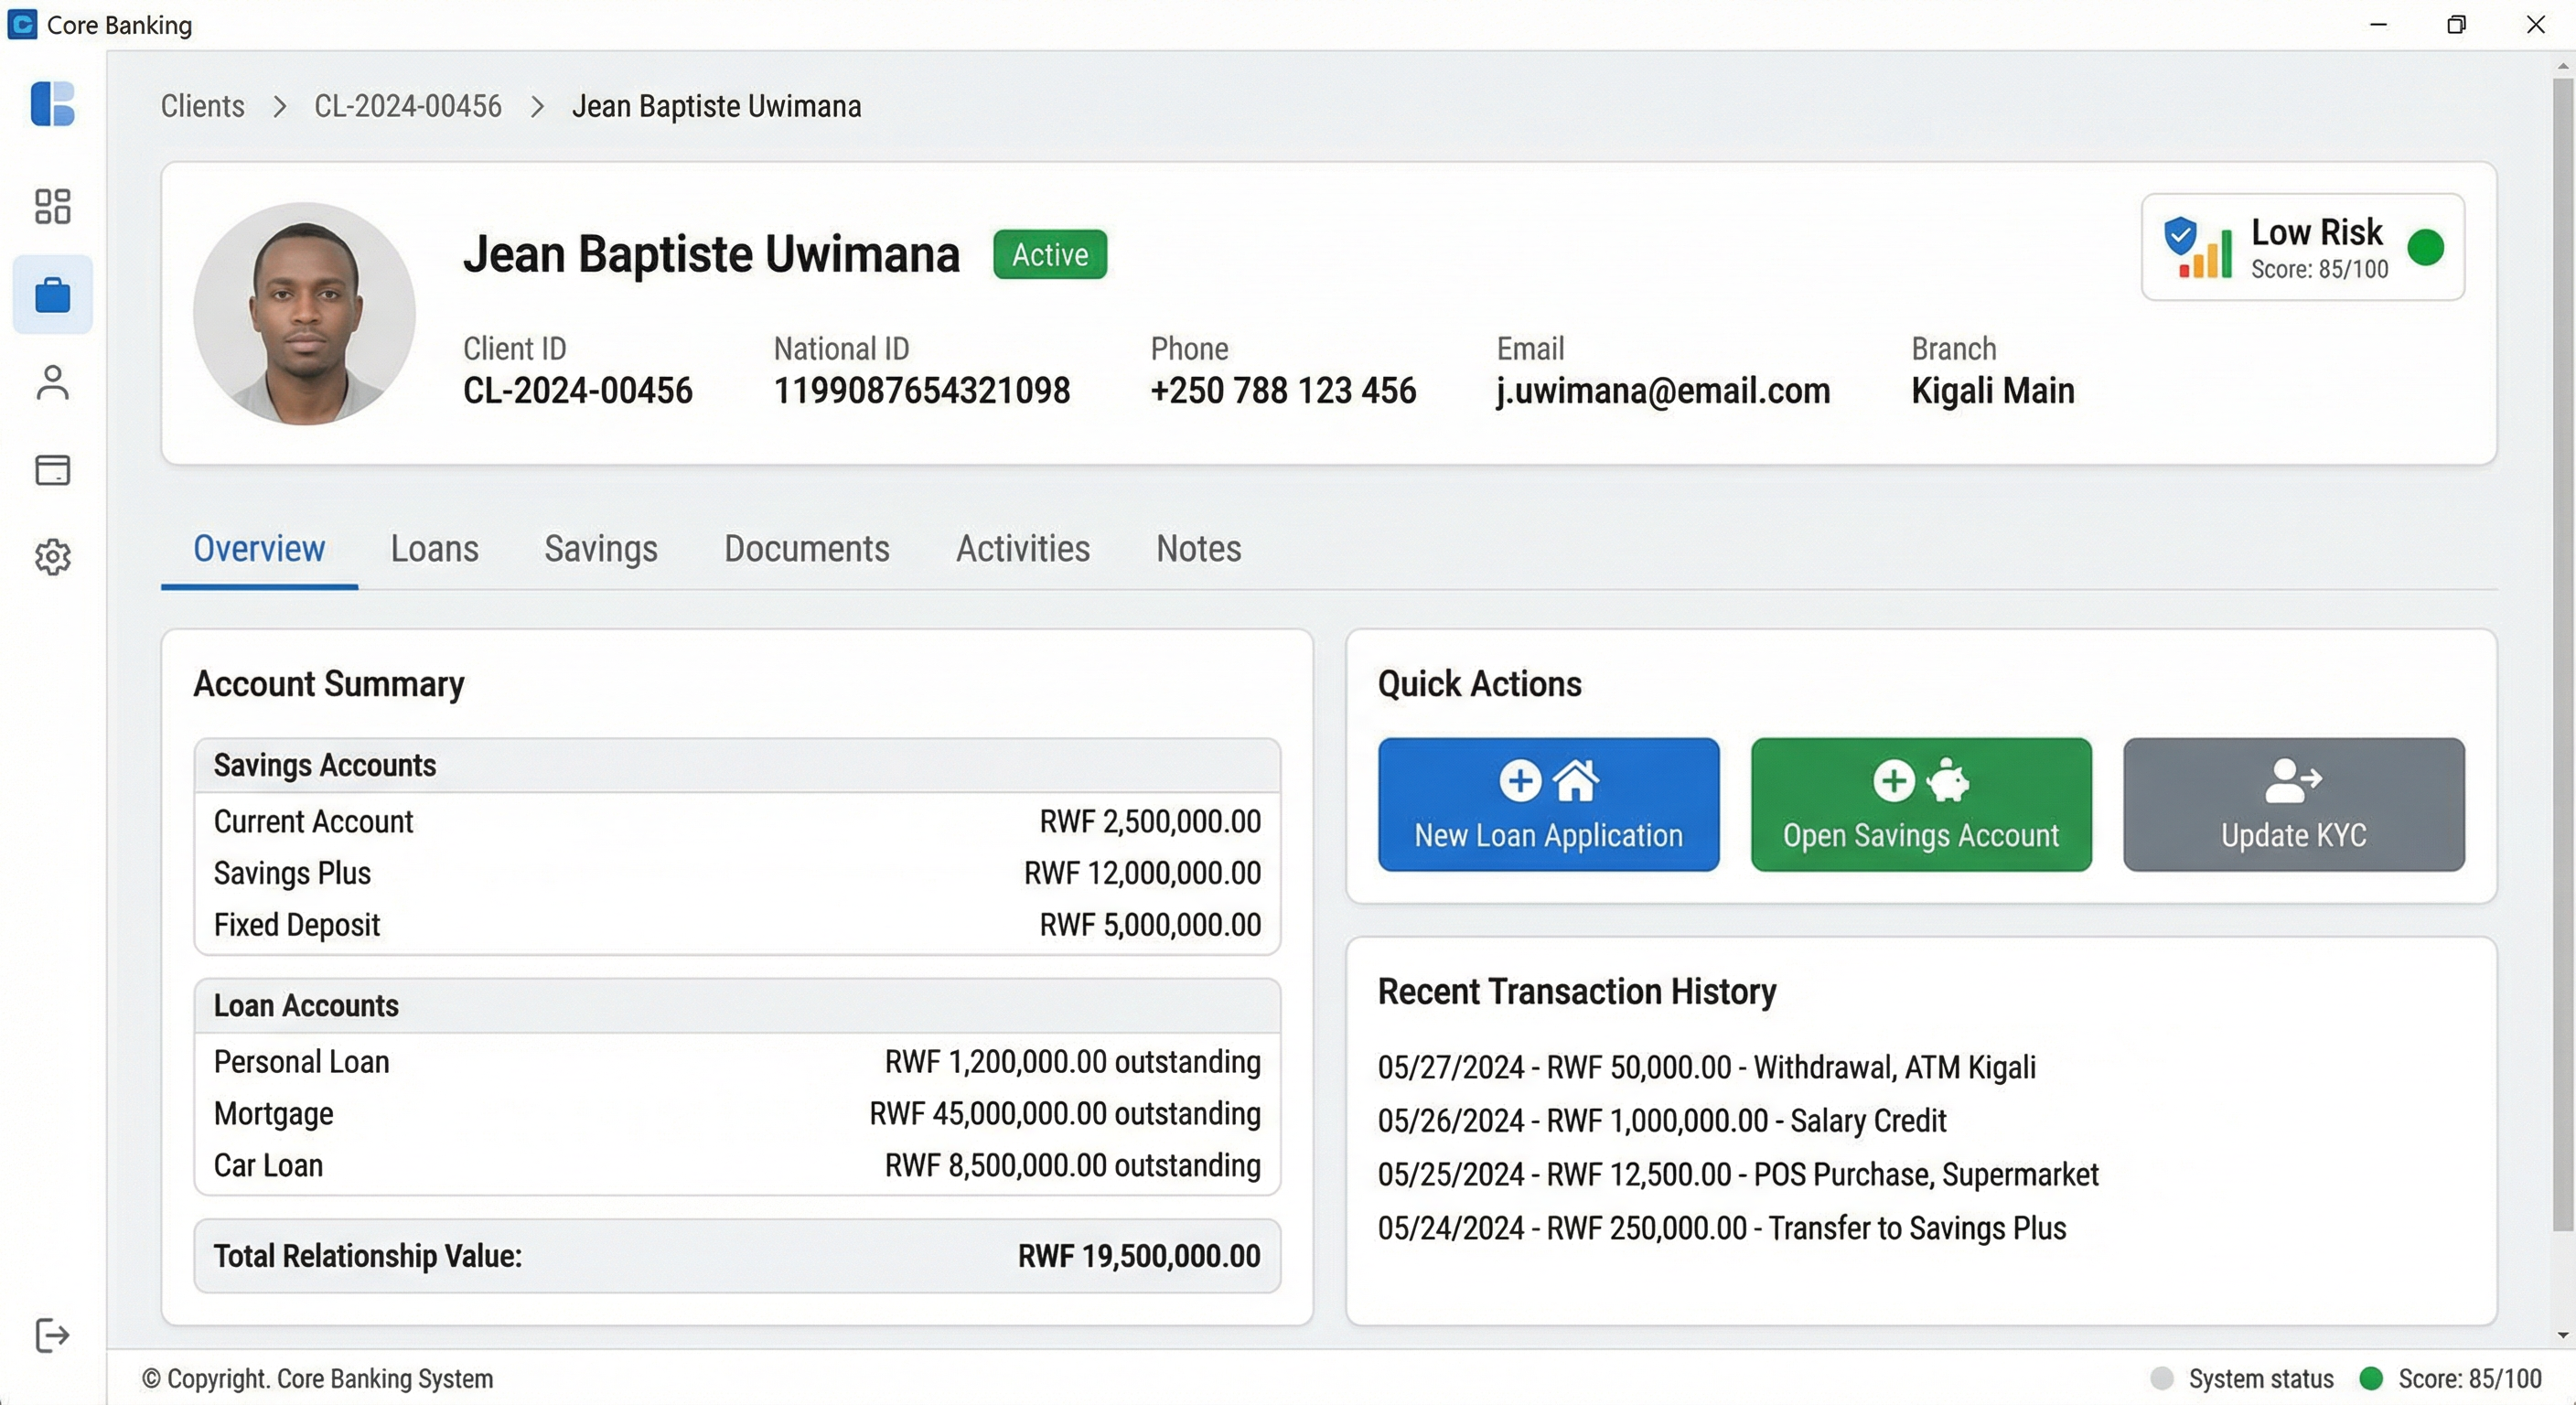Screen dimensions: 2576x1405
Task: Click the Core Banking logo in sidebar
Action: [x=52, y=104]
